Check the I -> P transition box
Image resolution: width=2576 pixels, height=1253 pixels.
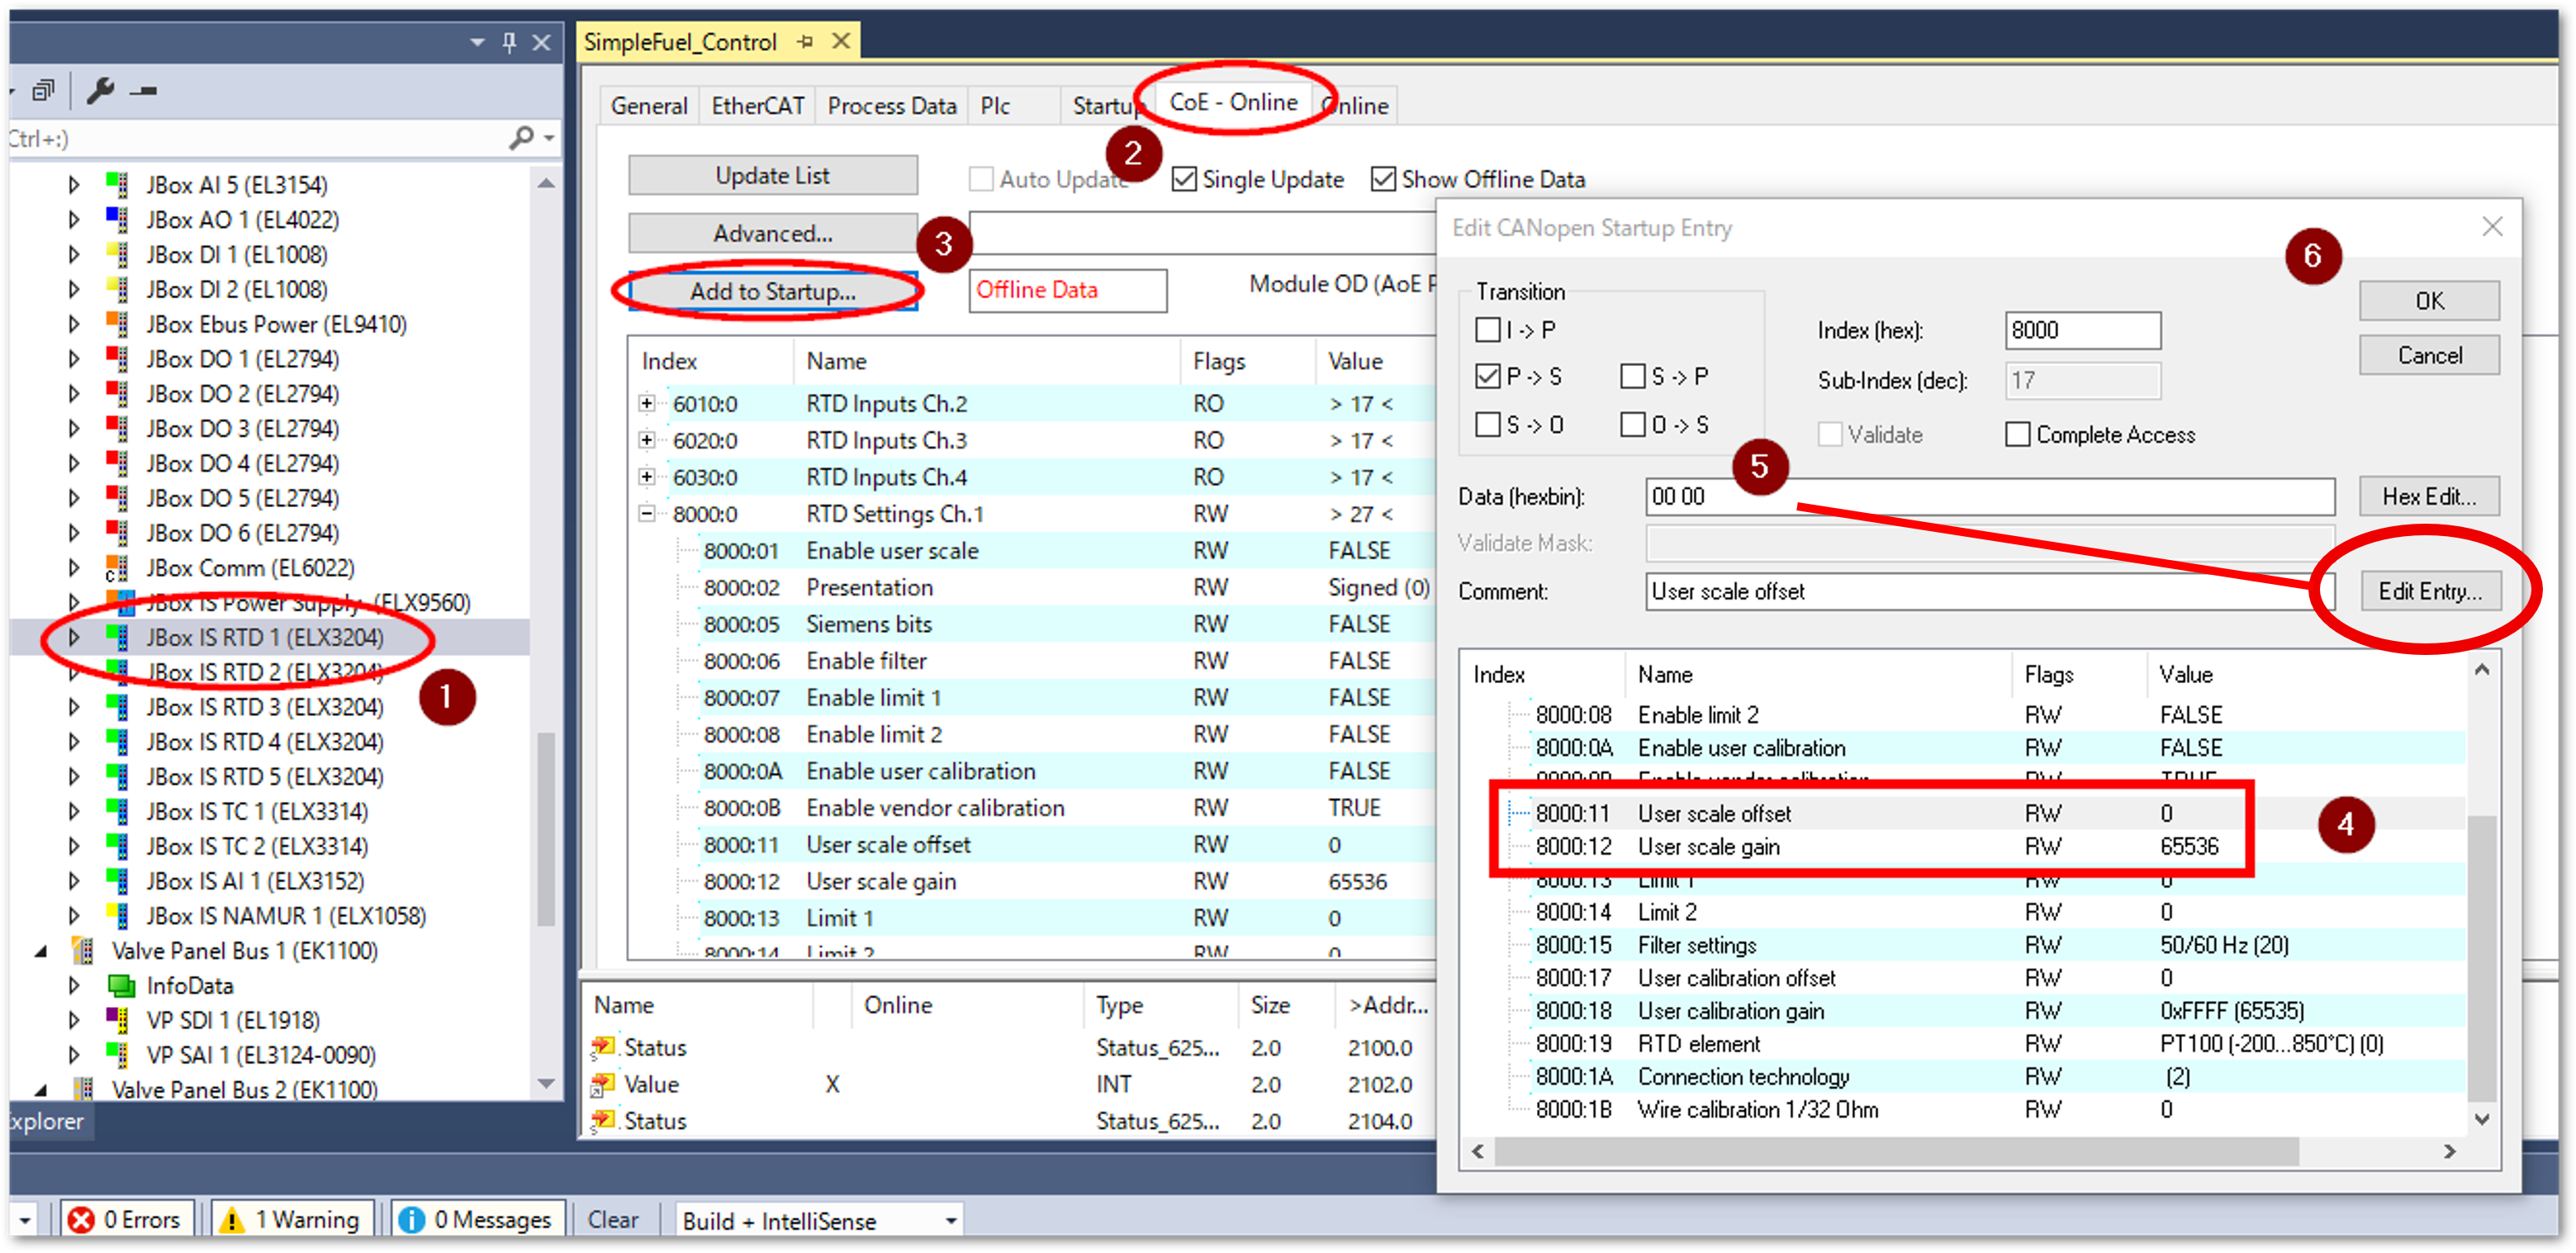(x=1488, y=330)
